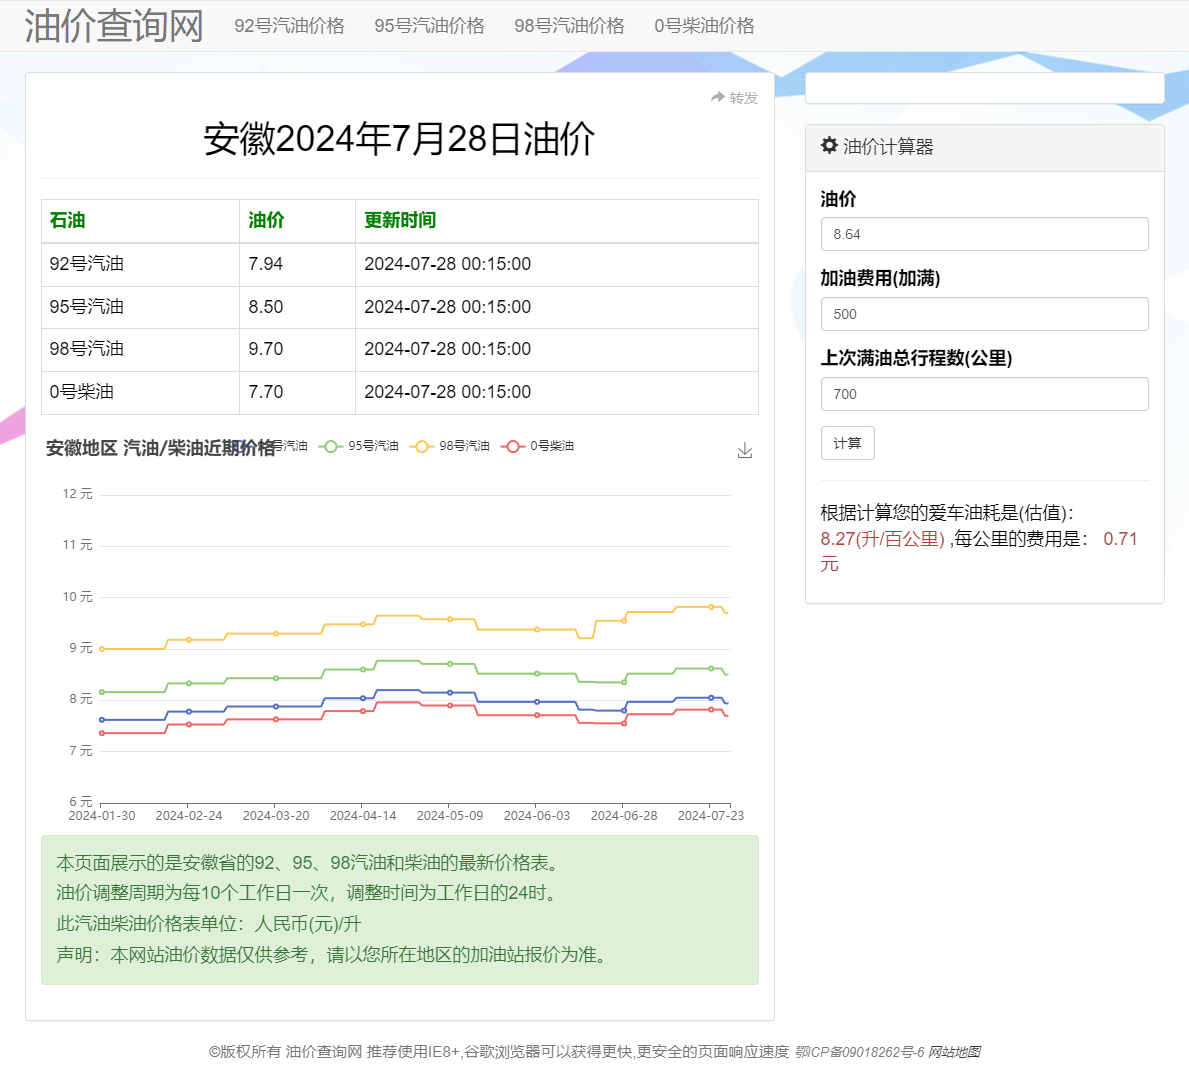Toggle 0号柴油 series via legend label
1189x1080 pixels.
(x=552, y=446)
